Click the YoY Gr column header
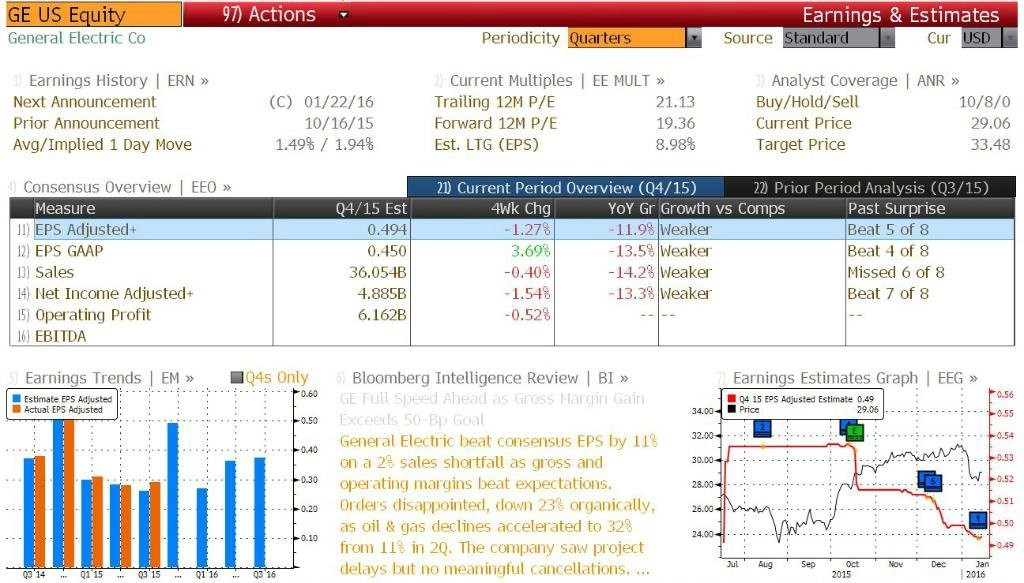1024x583 pixels. 607,208
